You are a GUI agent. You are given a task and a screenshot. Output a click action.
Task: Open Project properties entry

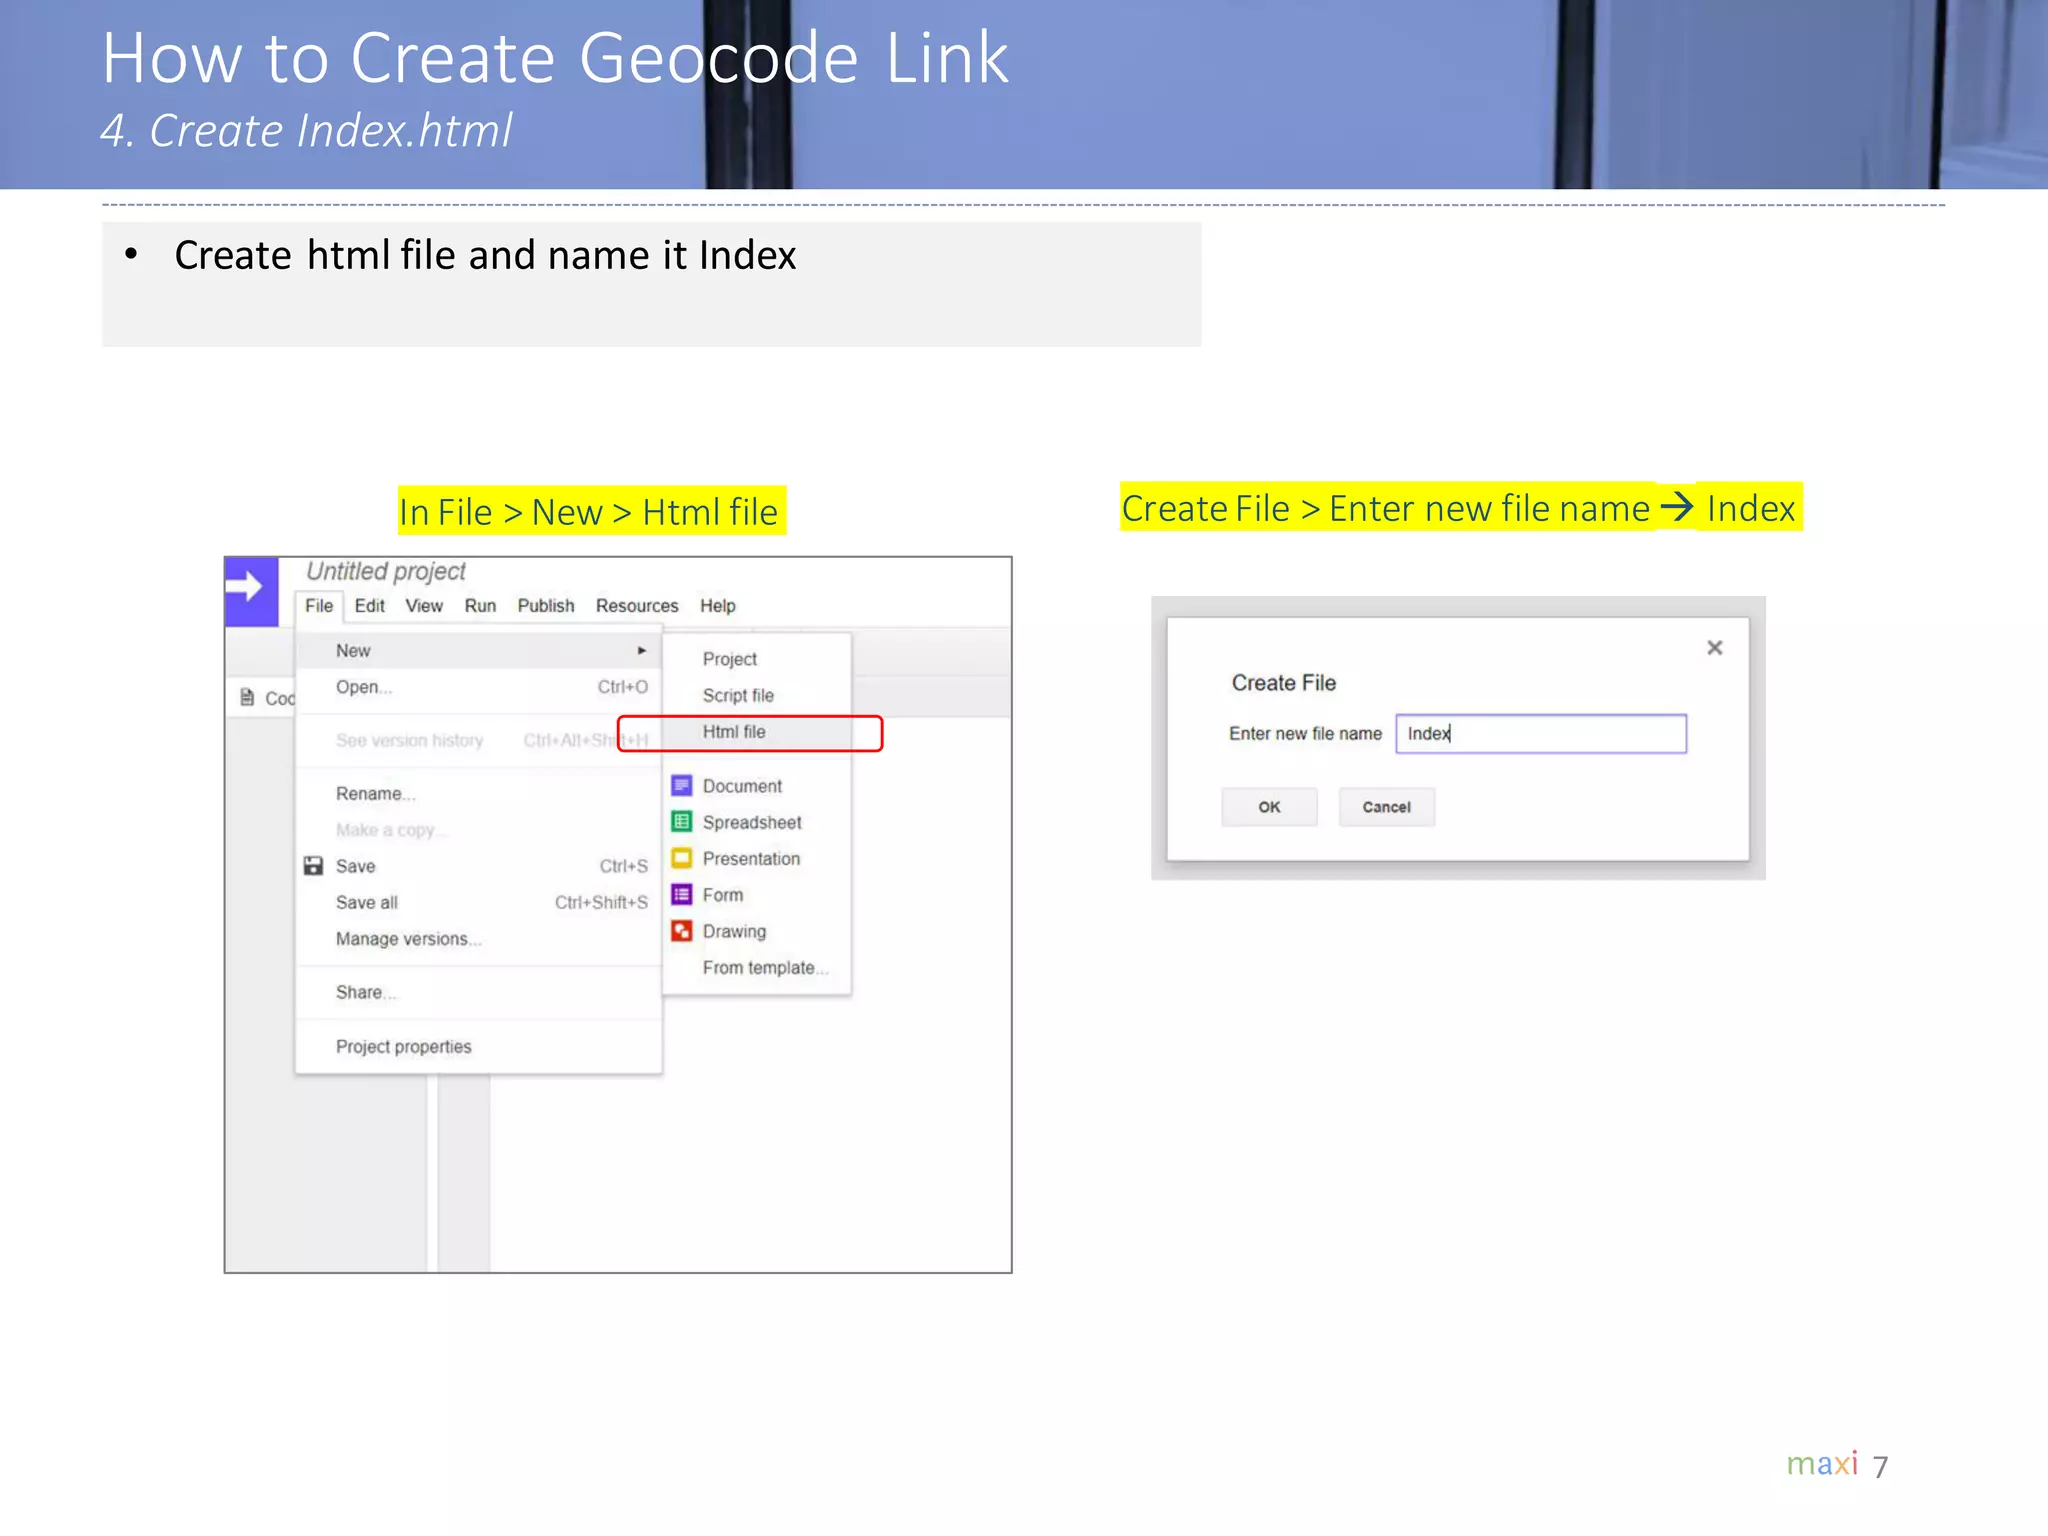click(479, 1047)
